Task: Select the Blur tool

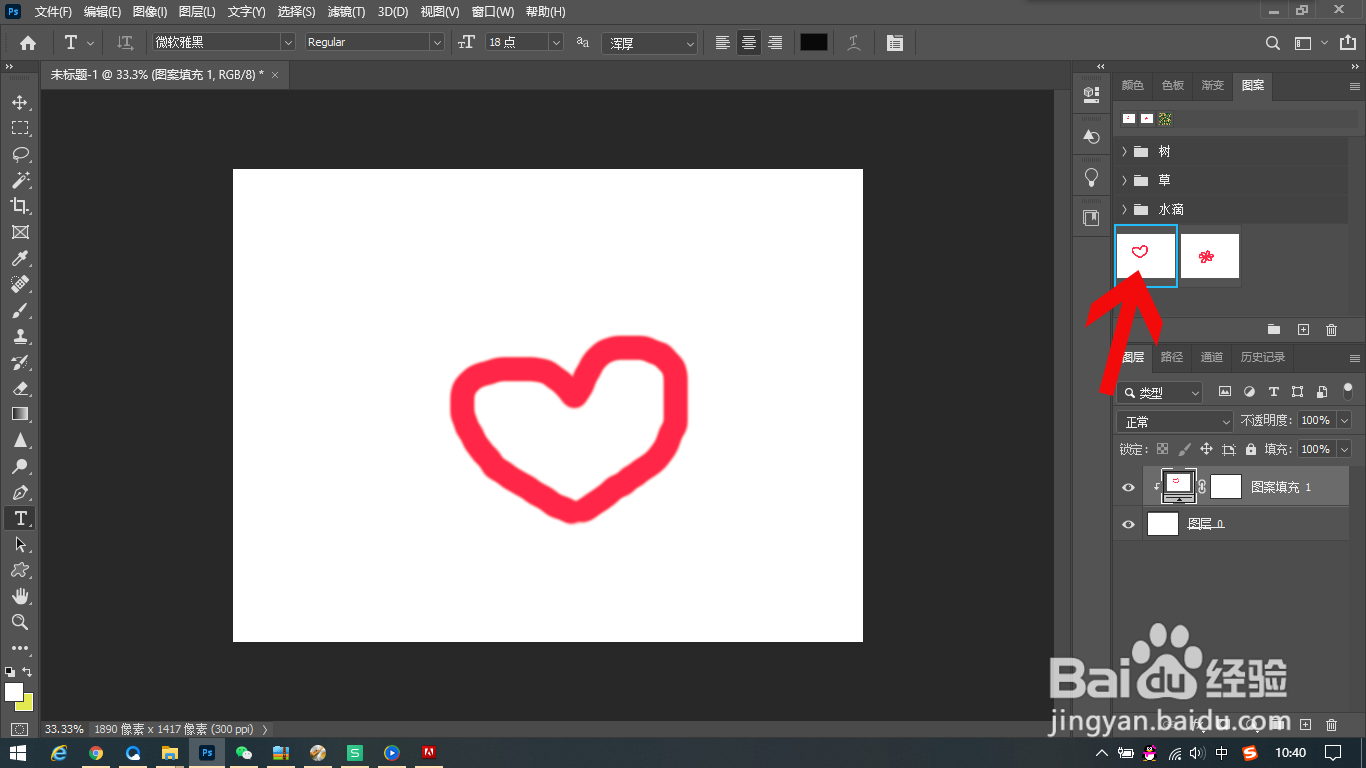Action: (x=20, y=440)
